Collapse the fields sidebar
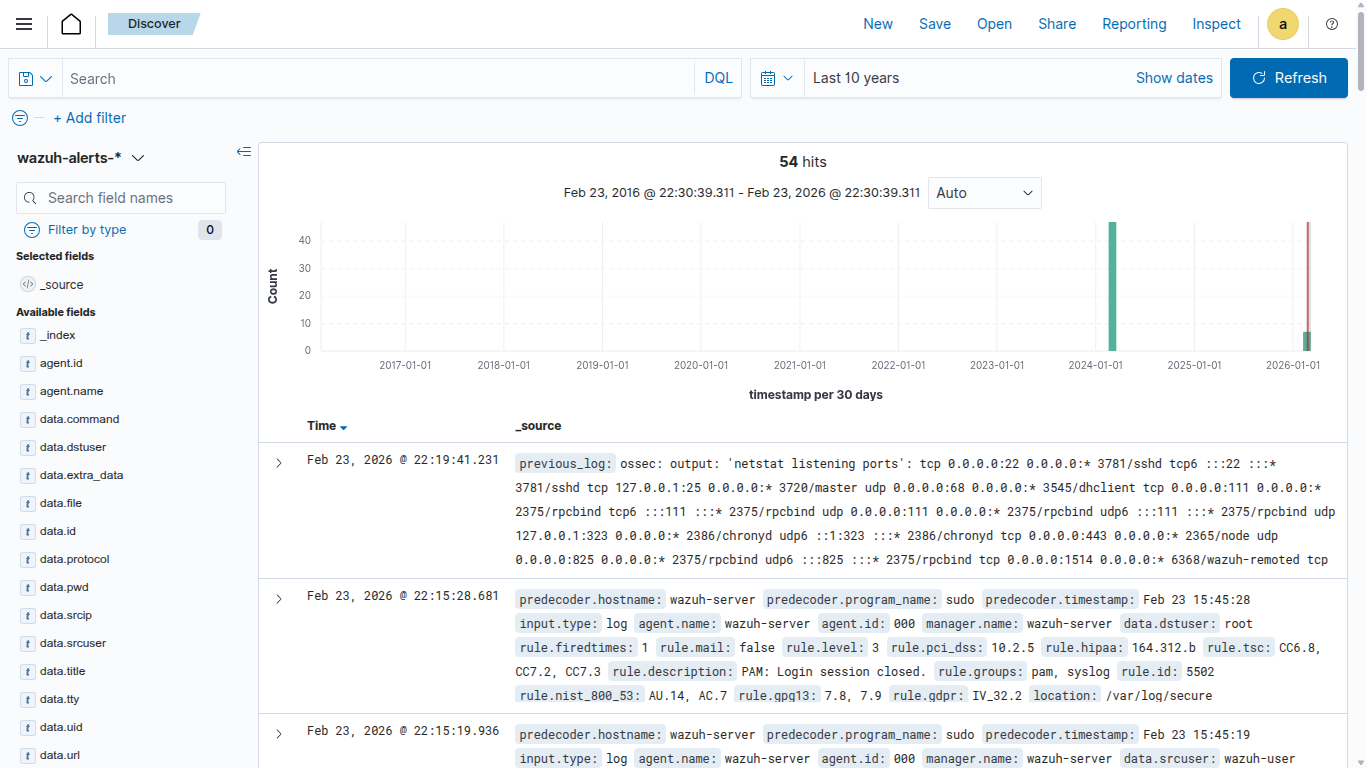 point(243,152)
